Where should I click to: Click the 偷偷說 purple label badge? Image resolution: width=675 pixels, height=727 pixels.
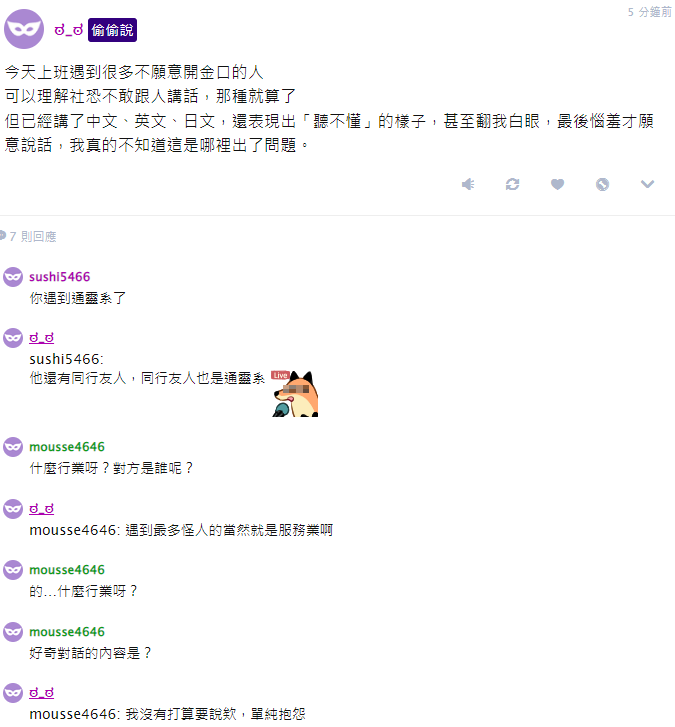click(112, 30)
